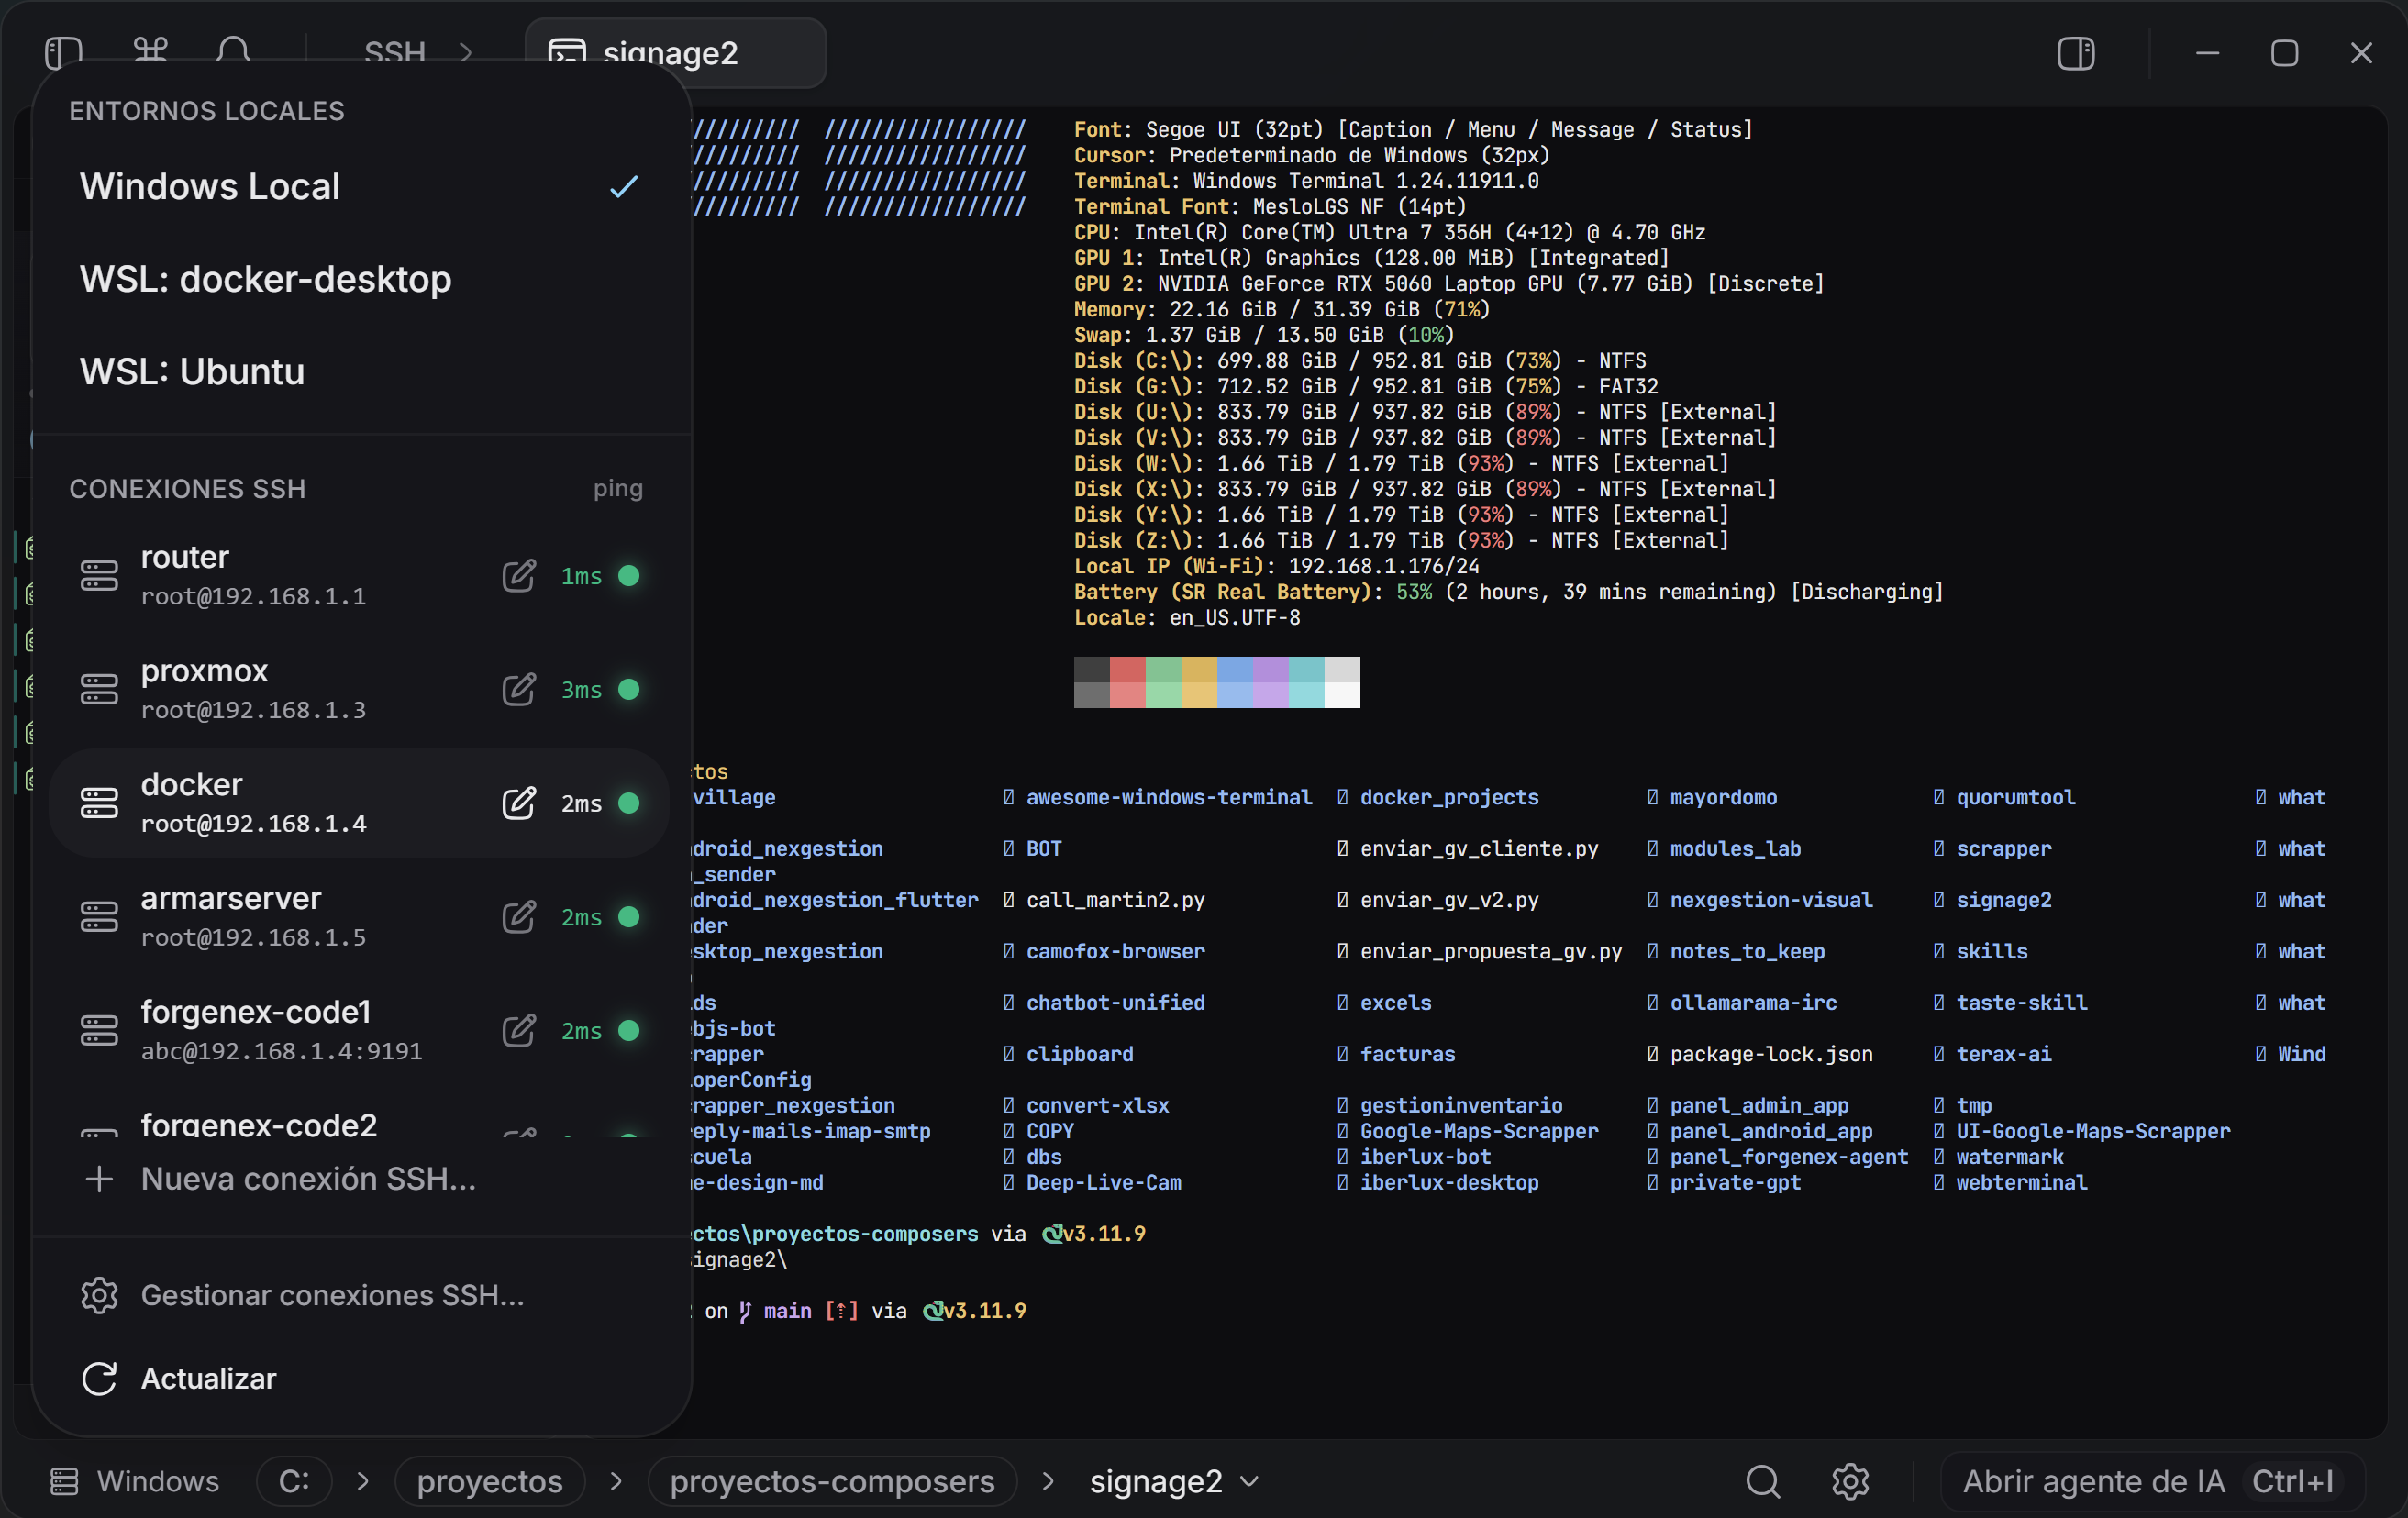Image resolution: width=2408 pixels, height=1518 pixels.
Task: Click chevron between proyectos-composers and signage2
Action: click(x=1048, y=1481)
